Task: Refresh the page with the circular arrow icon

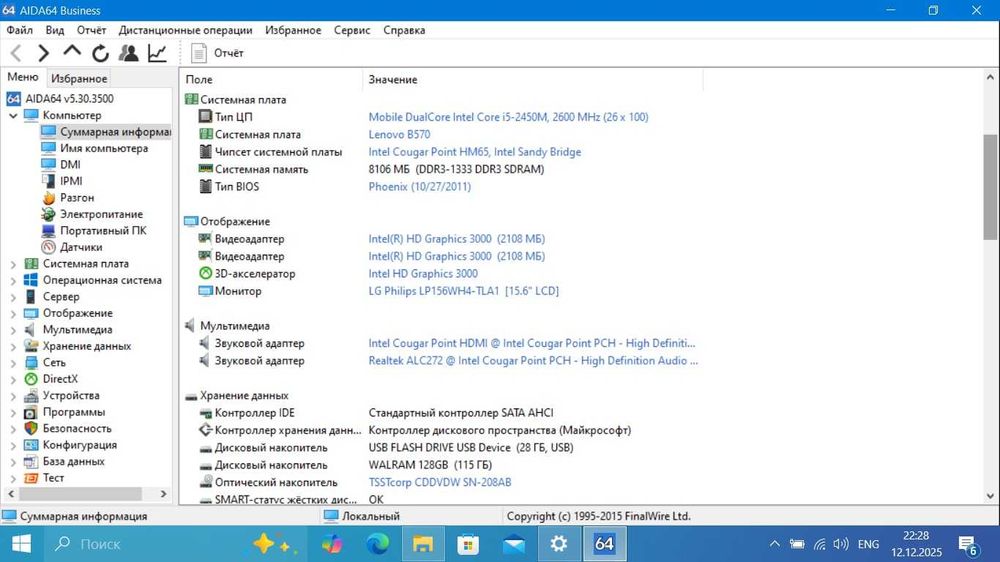Action: point(100,53)
